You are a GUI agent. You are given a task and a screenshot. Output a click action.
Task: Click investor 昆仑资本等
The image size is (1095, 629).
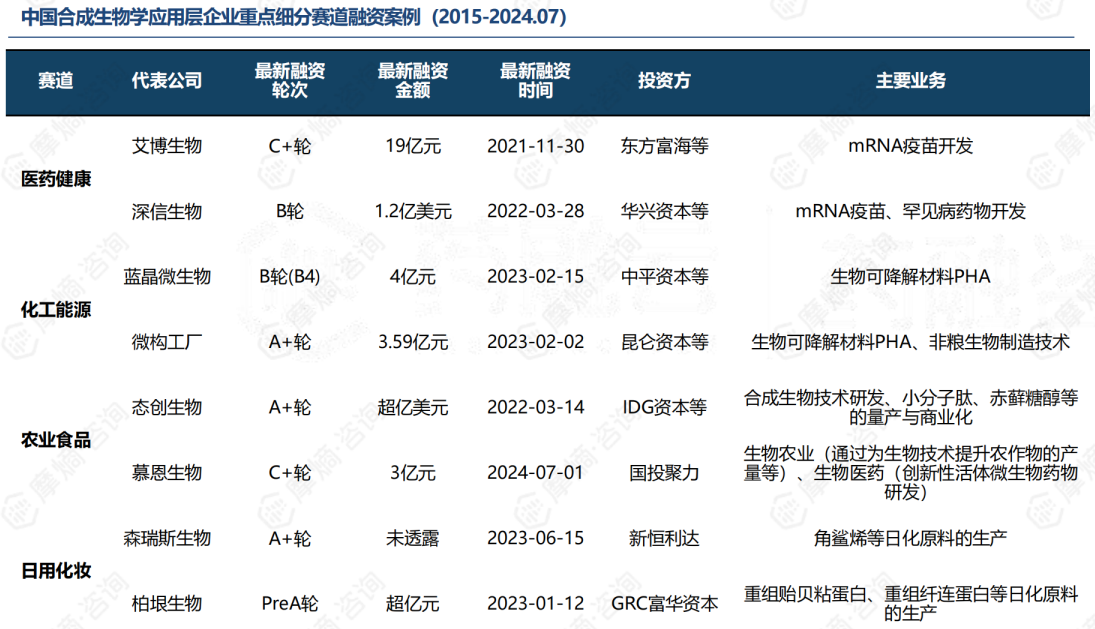pos(664,342)
